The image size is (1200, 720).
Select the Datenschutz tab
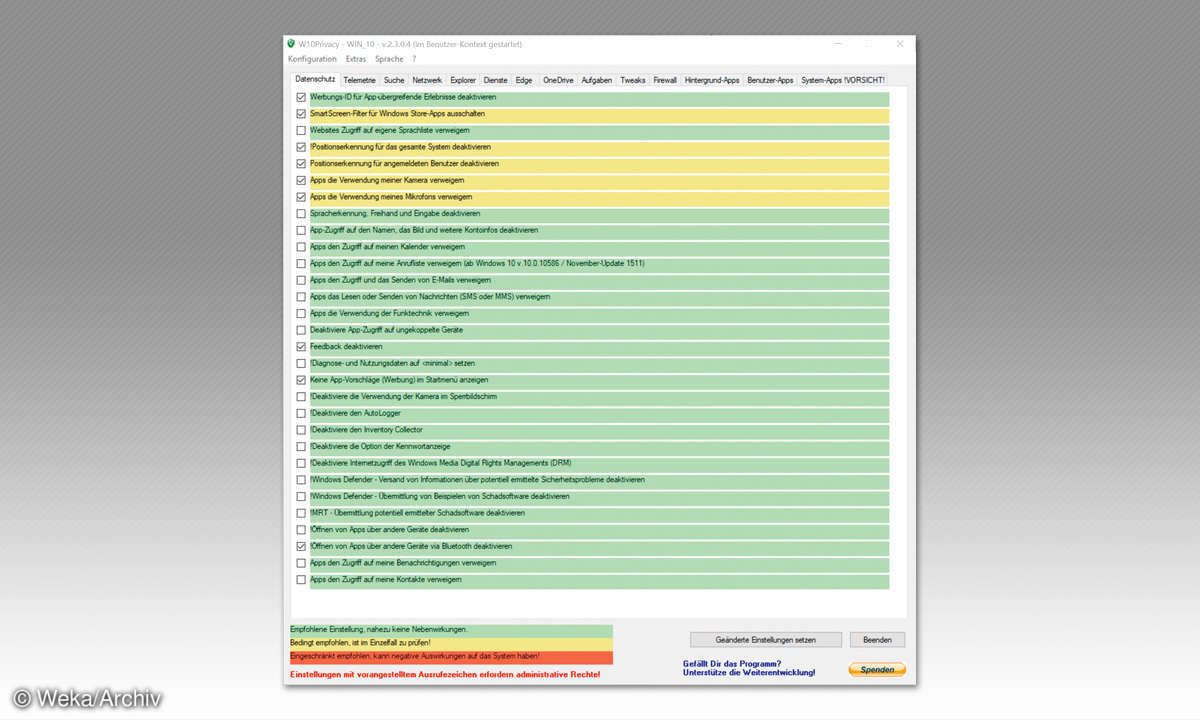315,79
